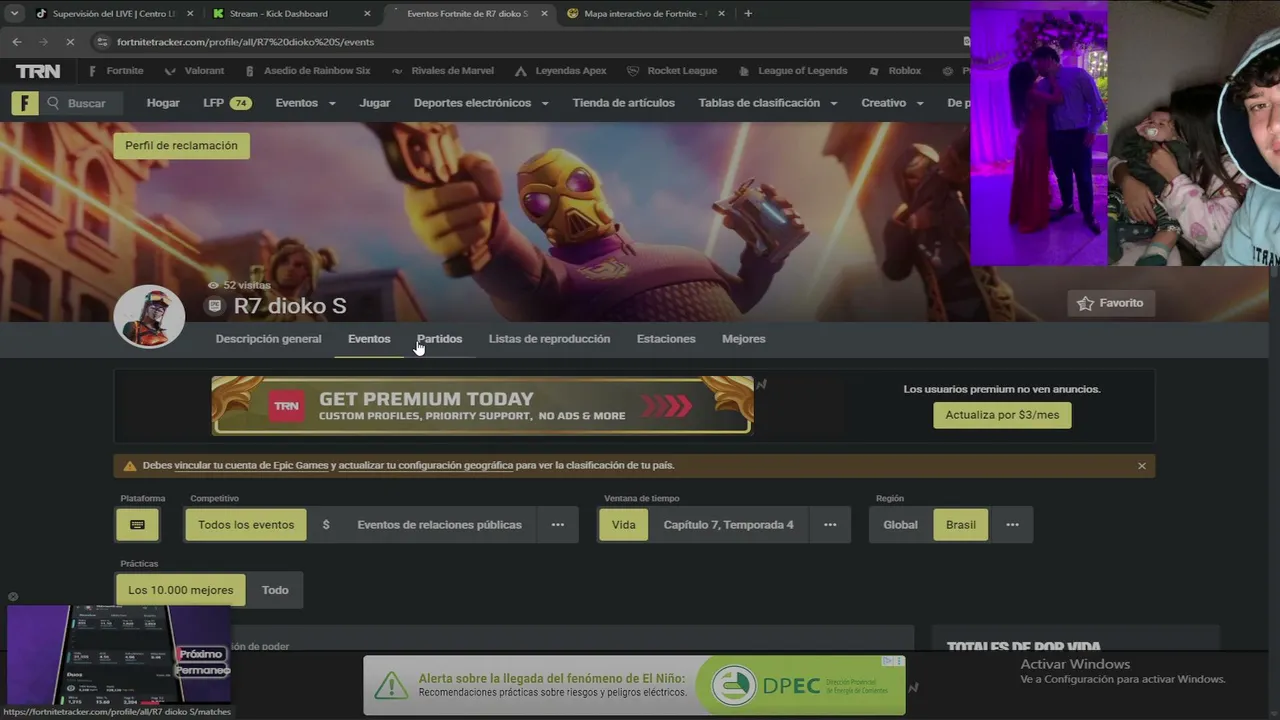Viewport: 1280px width, 720px height.
Task: Select the Eventos profile tab
Action: 369,339
